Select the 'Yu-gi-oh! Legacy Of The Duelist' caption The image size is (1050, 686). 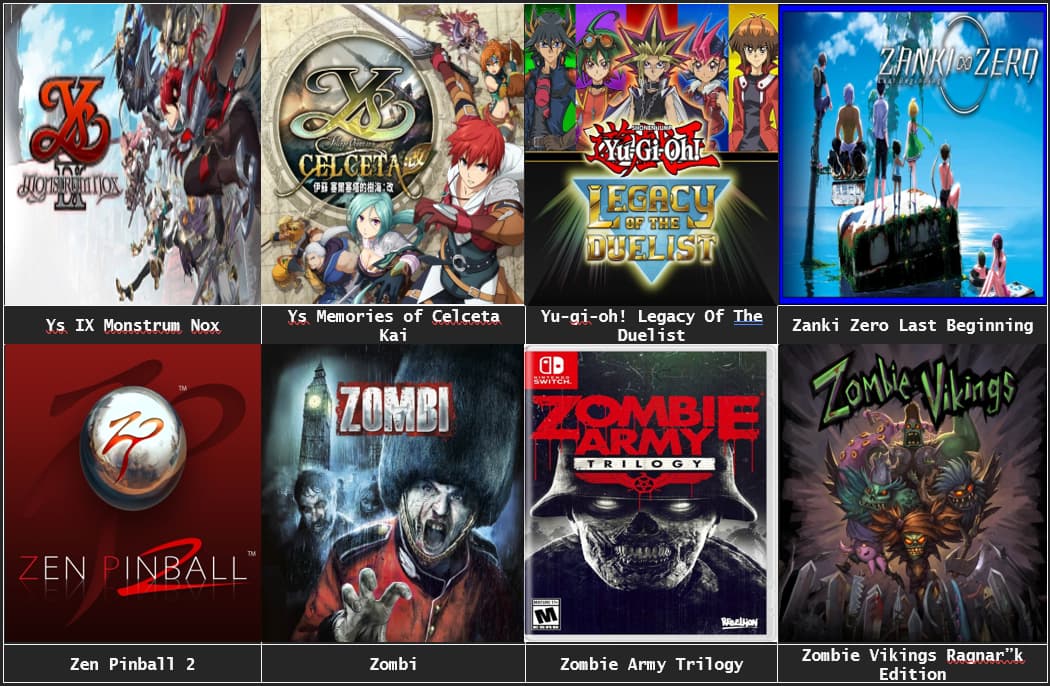pos(651,326)
